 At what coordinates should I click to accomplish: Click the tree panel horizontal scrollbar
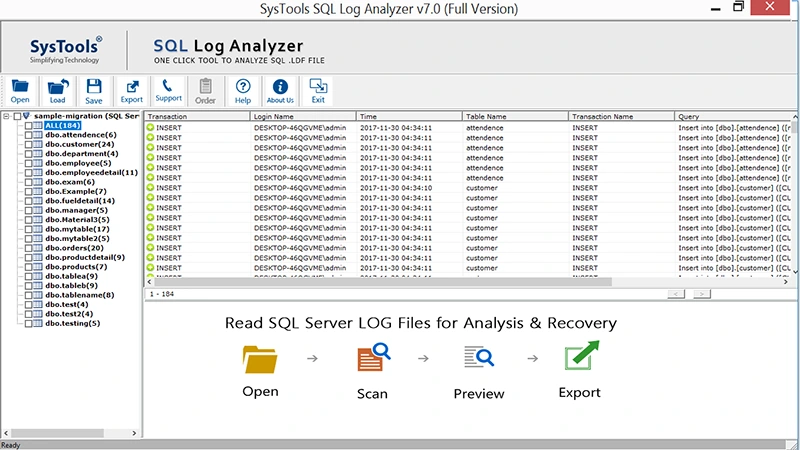click(x=57, y=433)
